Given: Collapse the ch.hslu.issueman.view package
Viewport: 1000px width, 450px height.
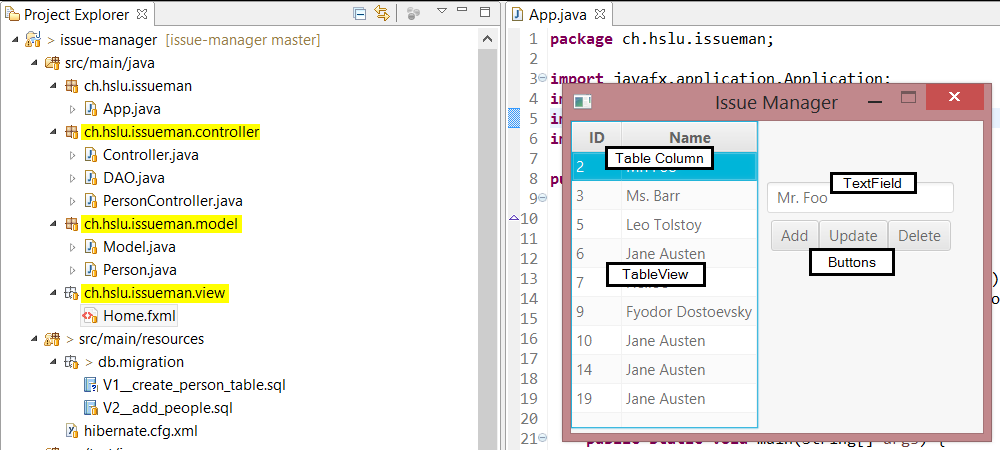Looking at the screenshot, I should click(x=54, y=293).
